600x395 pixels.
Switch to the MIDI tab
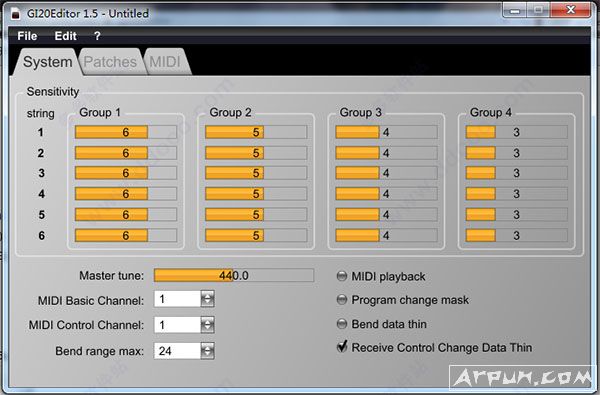(x=165, y=62)
